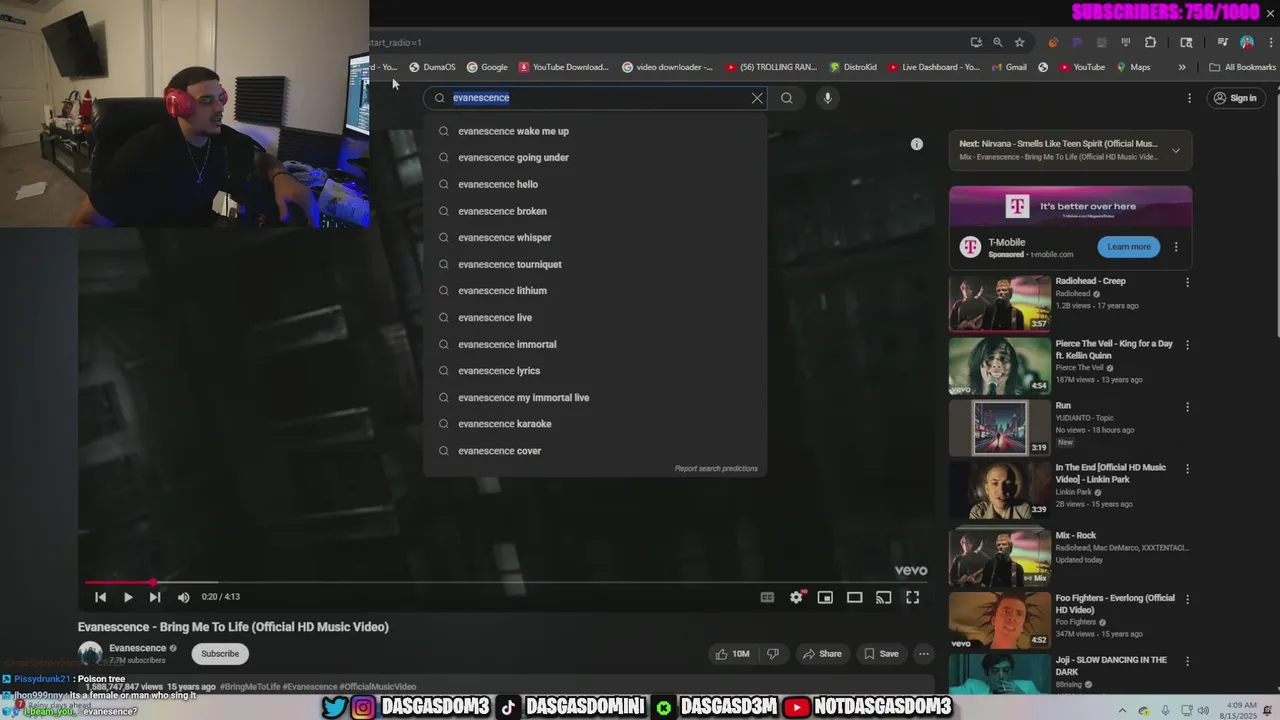This screenshot has width=1280, height=720.
Task: Mute the video volume icon
Action: point(183,597)
